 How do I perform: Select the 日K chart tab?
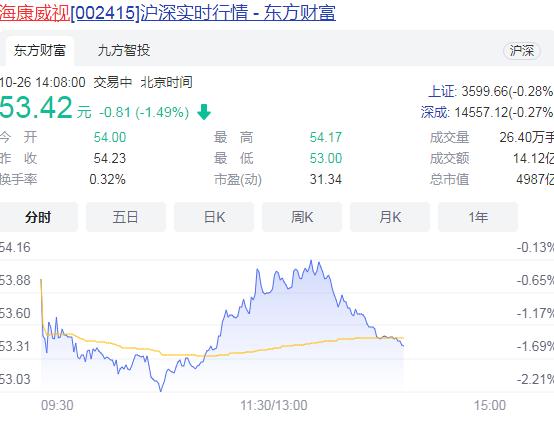214,217
